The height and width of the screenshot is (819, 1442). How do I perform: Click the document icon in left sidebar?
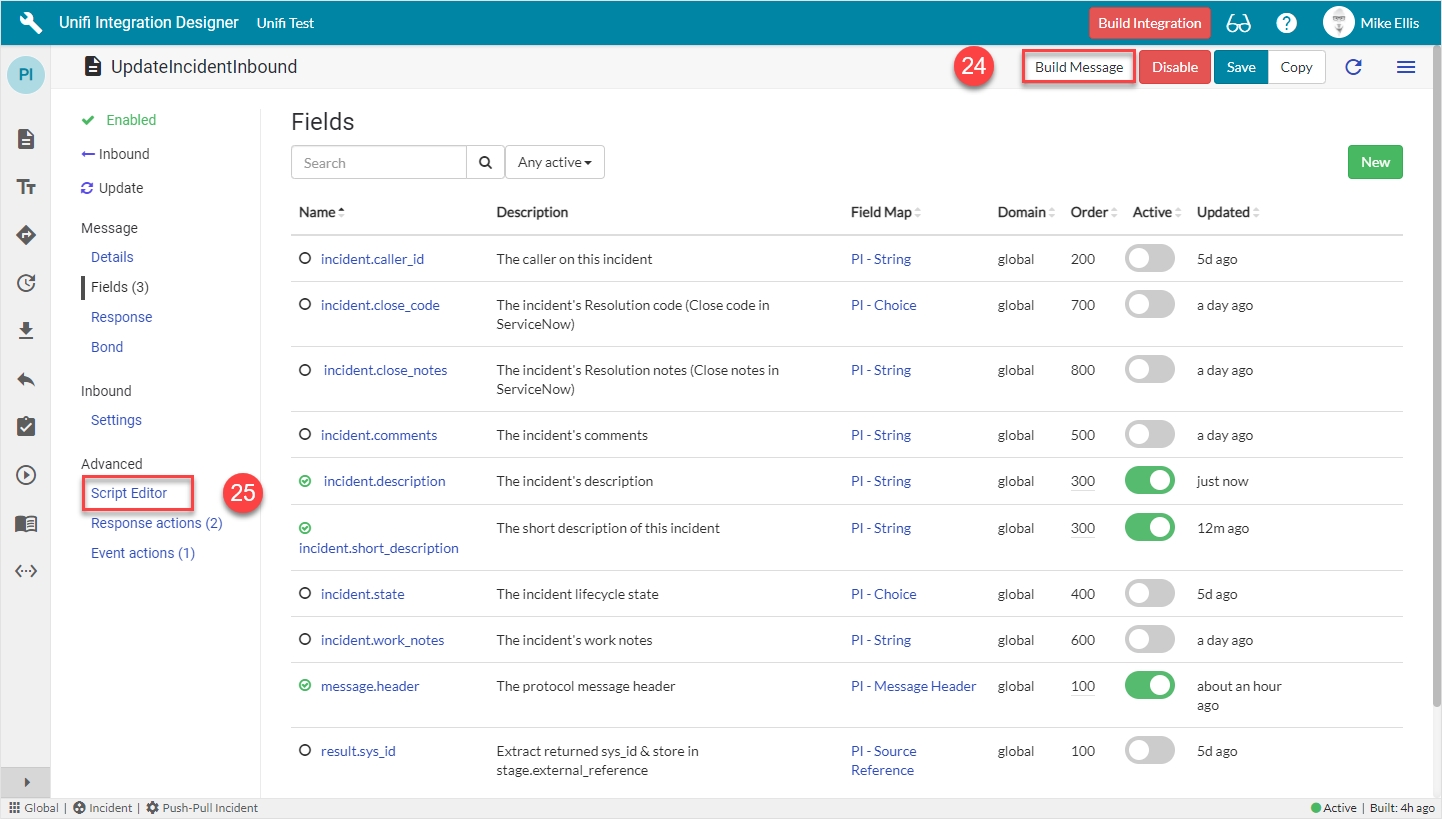coord(26,139)
